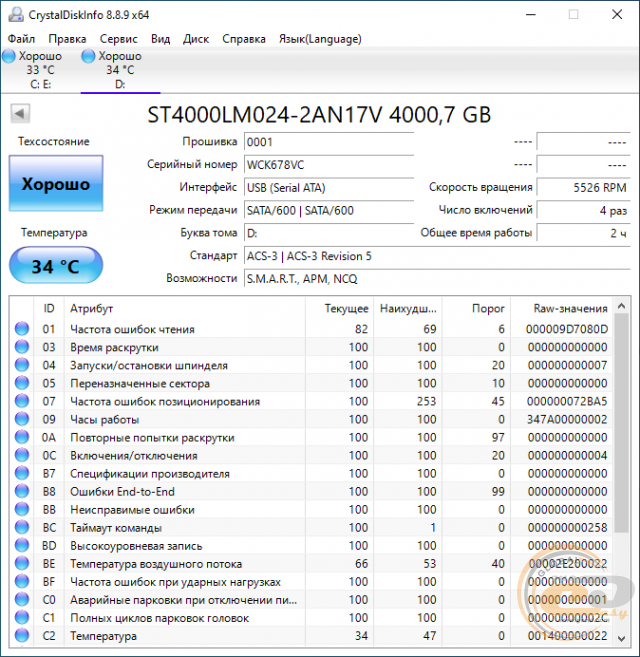The height and width of the screenshot is (657, 640).
Task: Select the D: disk tab at 34 °C
Action: (120, 70)
